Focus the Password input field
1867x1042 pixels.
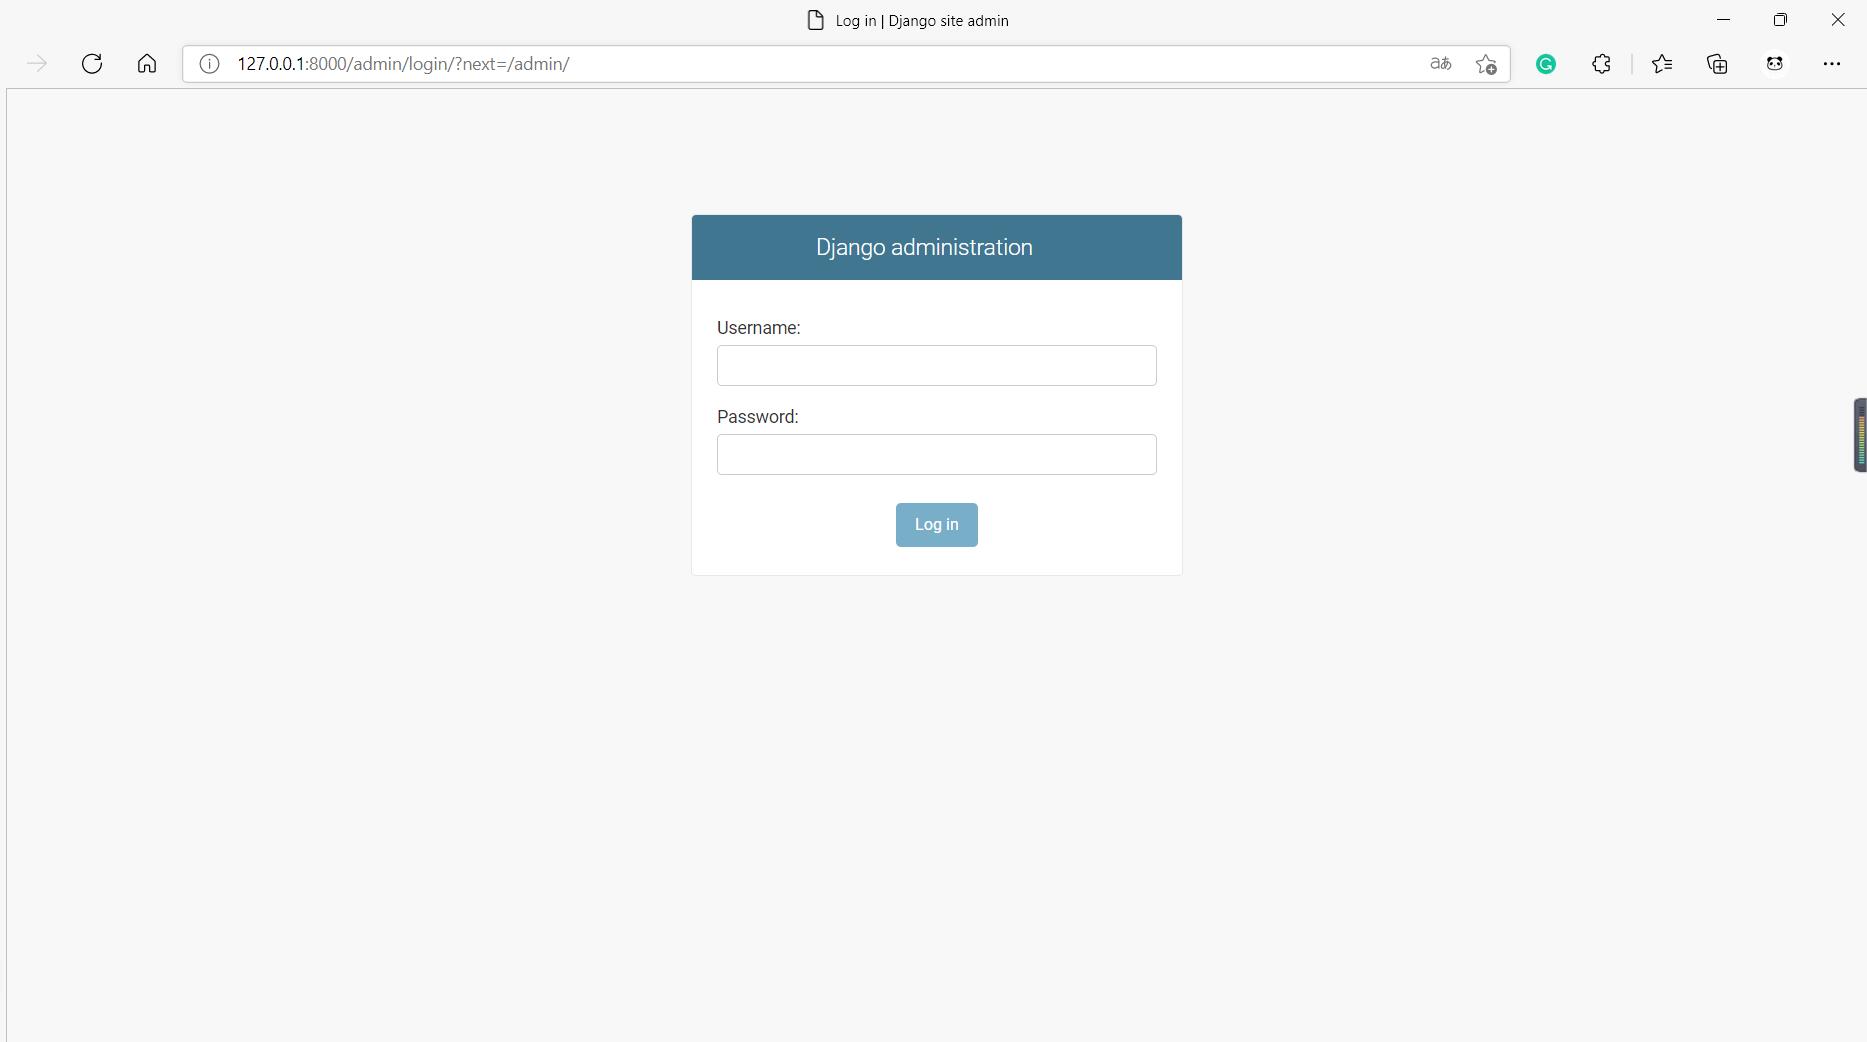pyautogui.click(x=936, y=454)
